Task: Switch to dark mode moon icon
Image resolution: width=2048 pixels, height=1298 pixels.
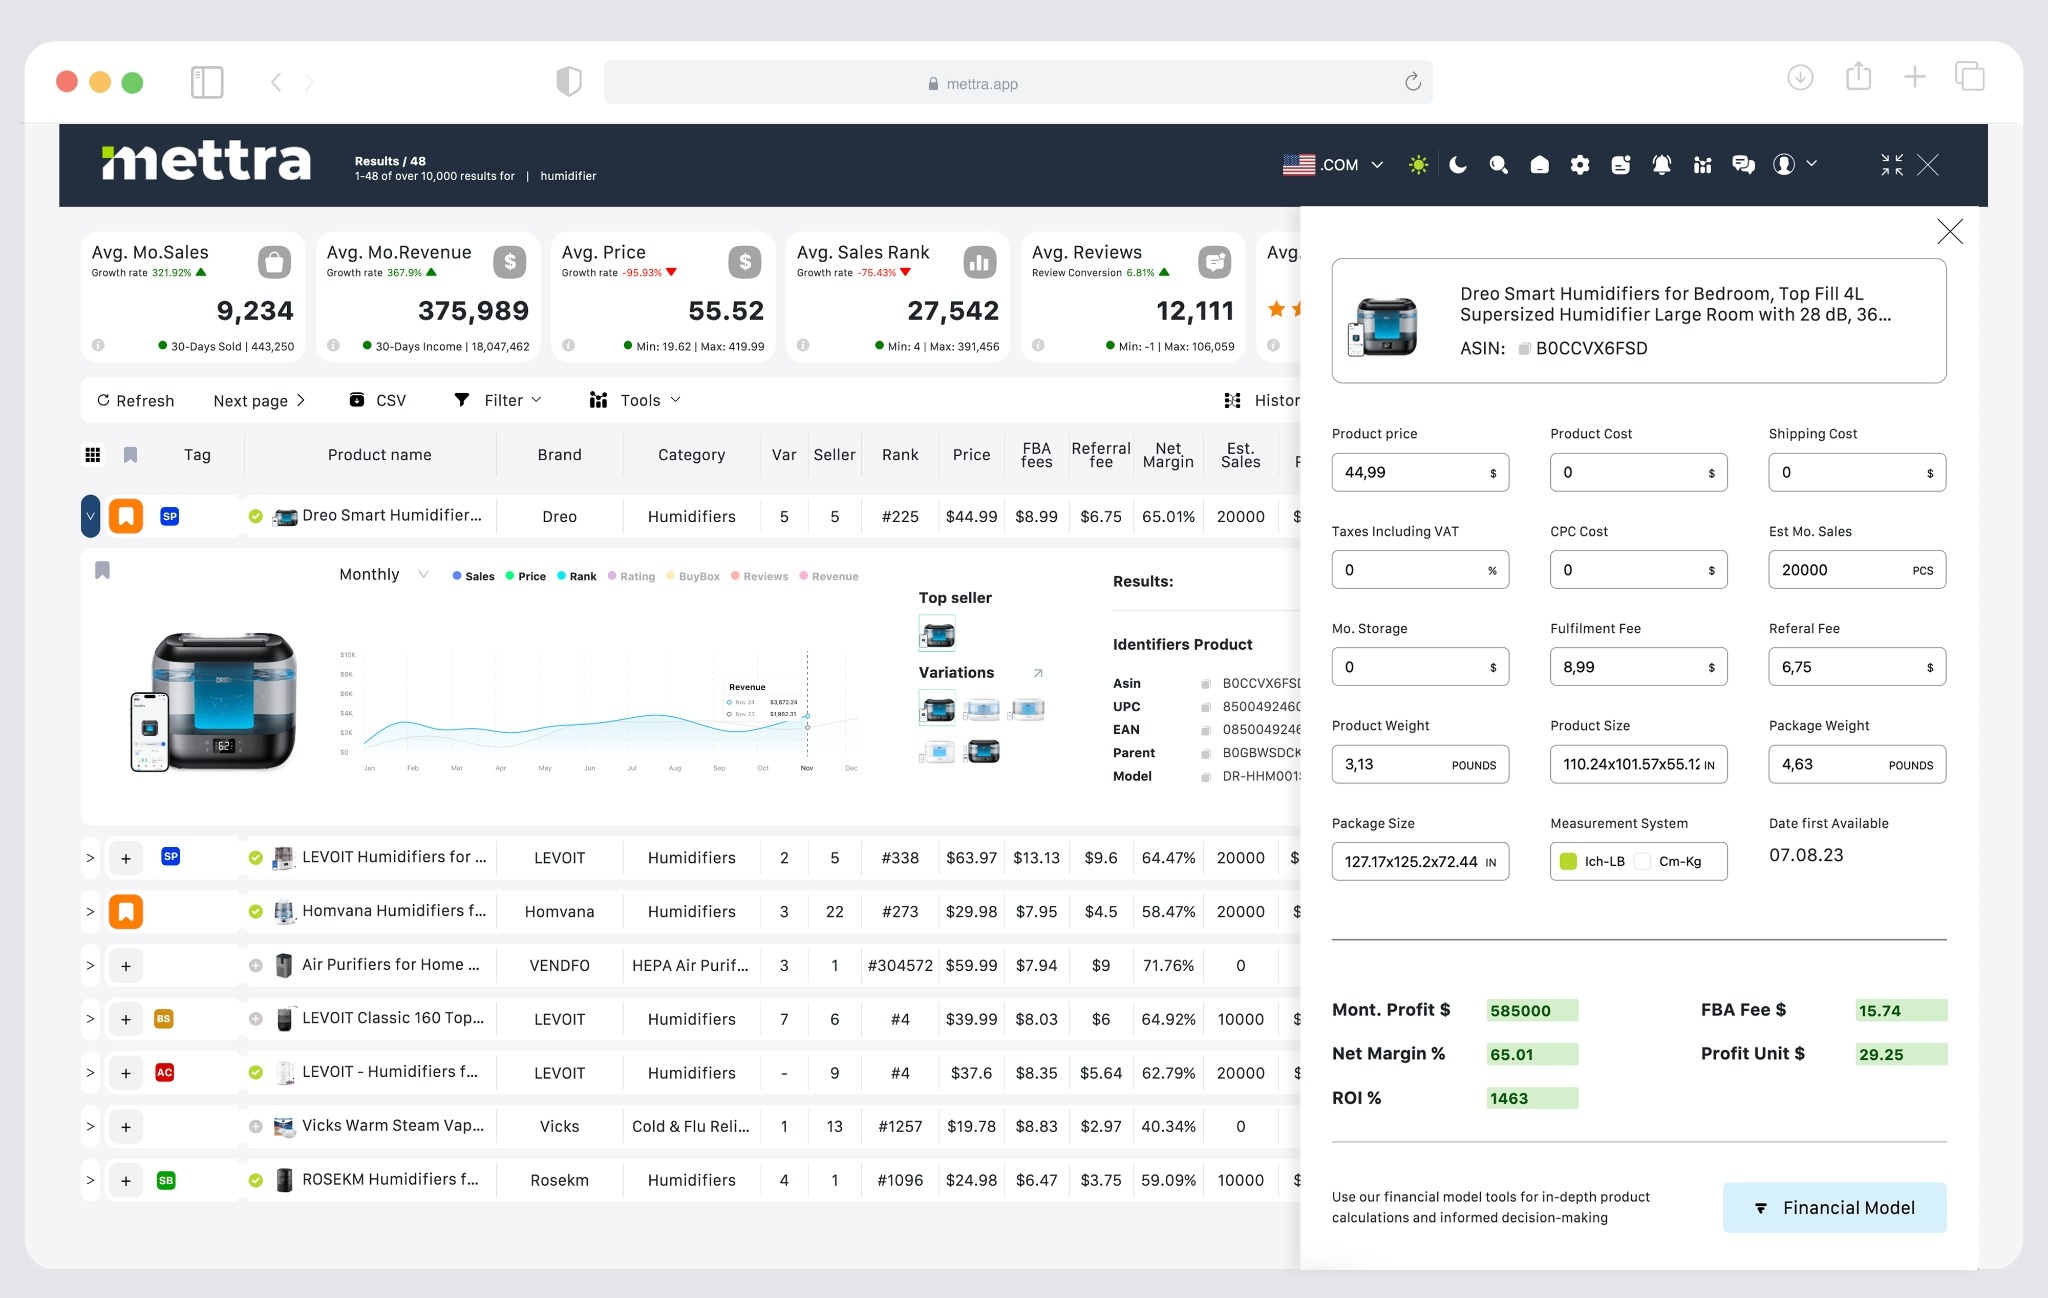Action: 1458,165
